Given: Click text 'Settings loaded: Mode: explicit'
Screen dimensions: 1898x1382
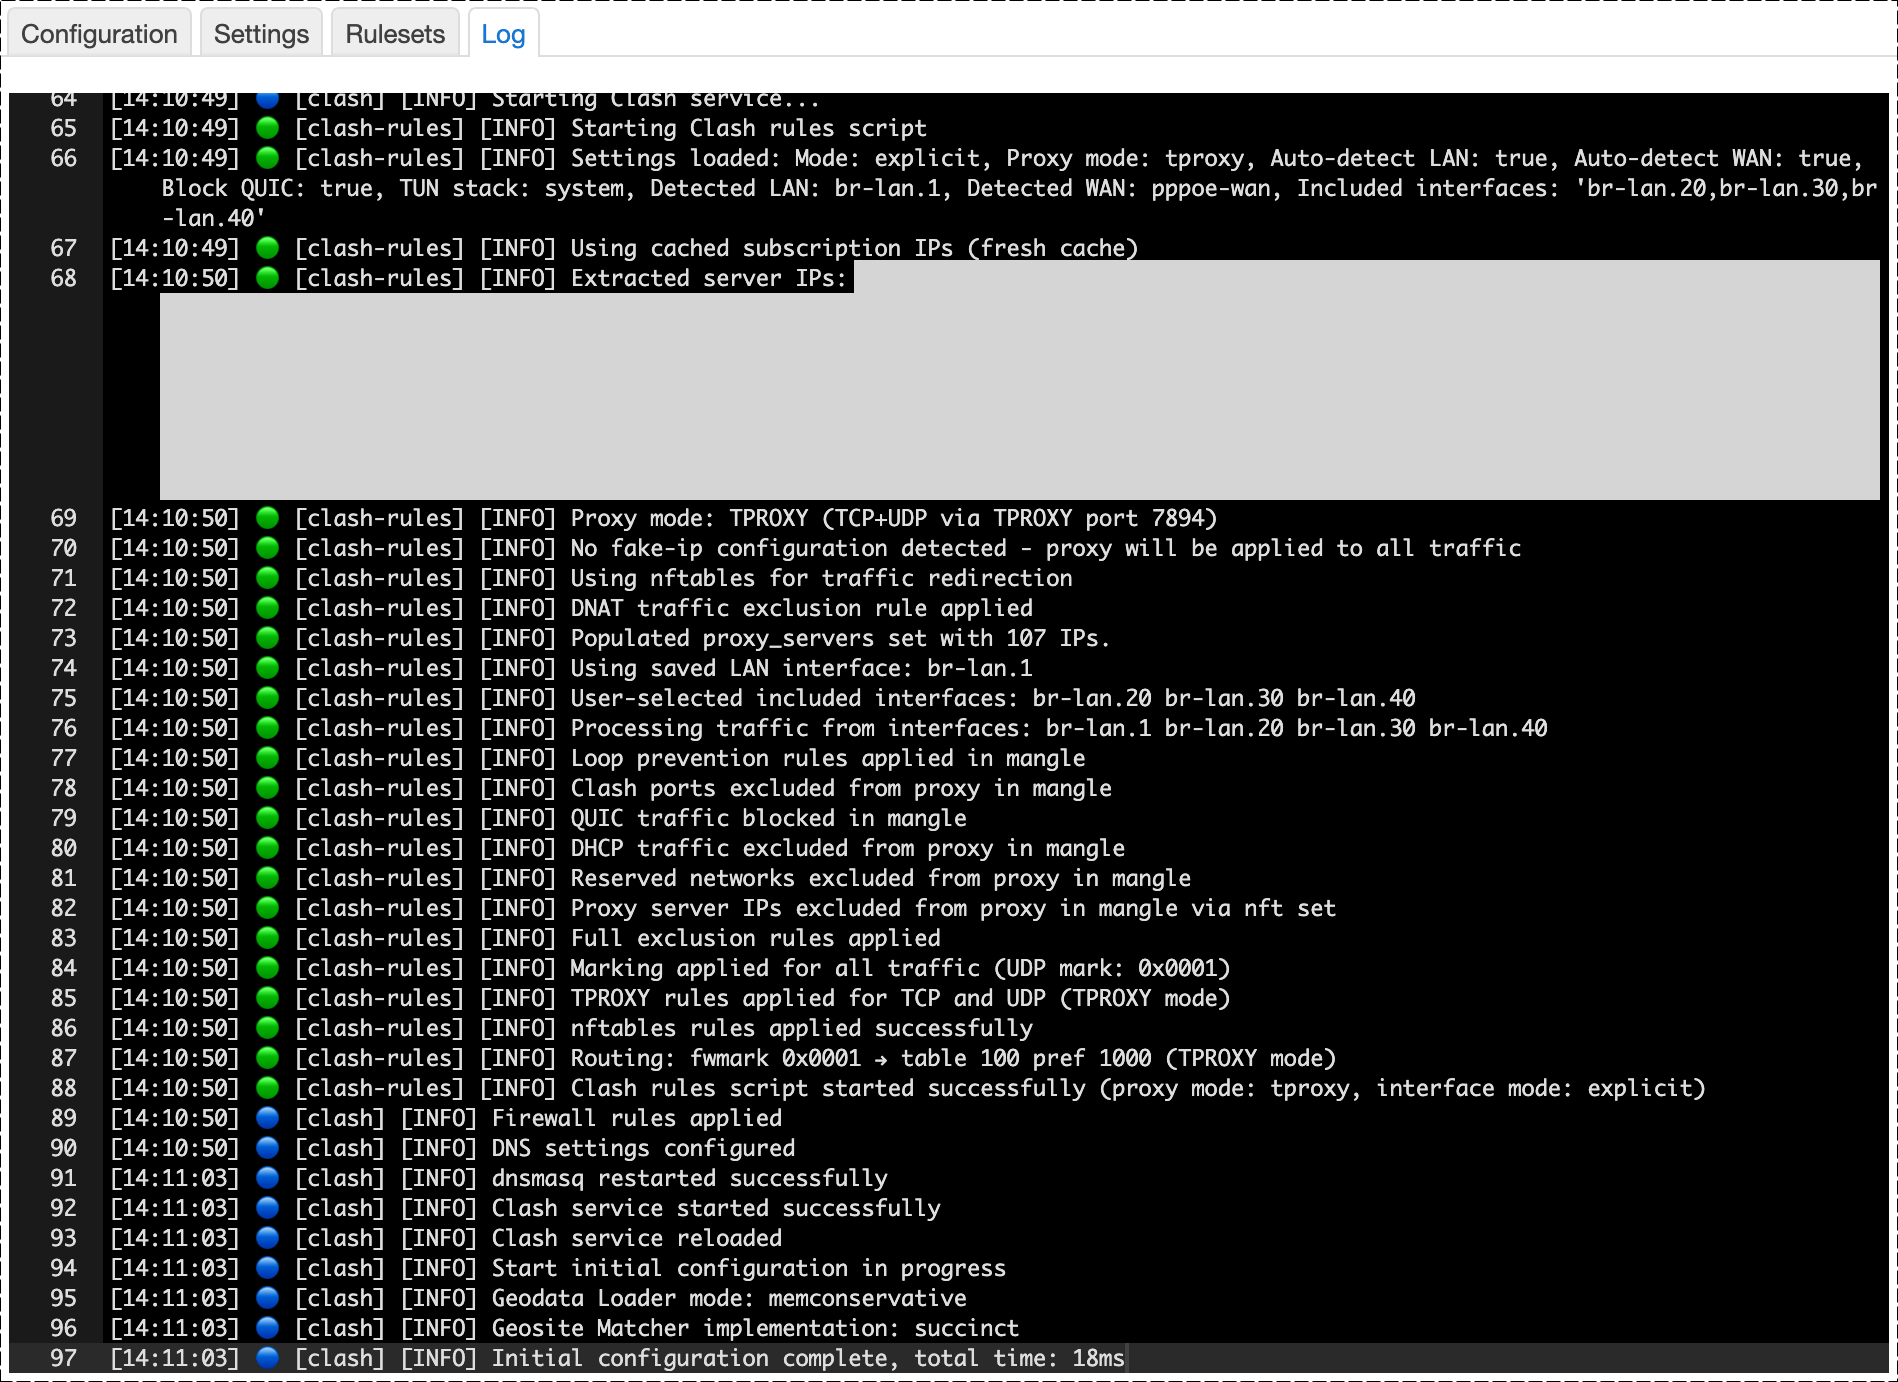Looking at the screenshot, I should [x=776, y=158].
